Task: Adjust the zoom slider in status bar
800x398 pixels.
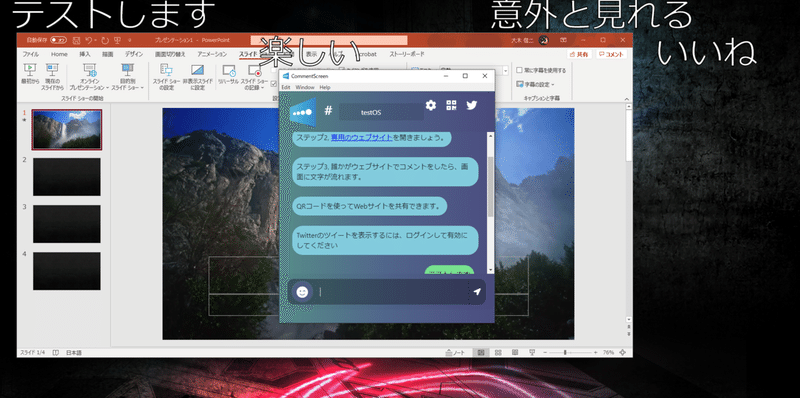Action: pos(565,353)
